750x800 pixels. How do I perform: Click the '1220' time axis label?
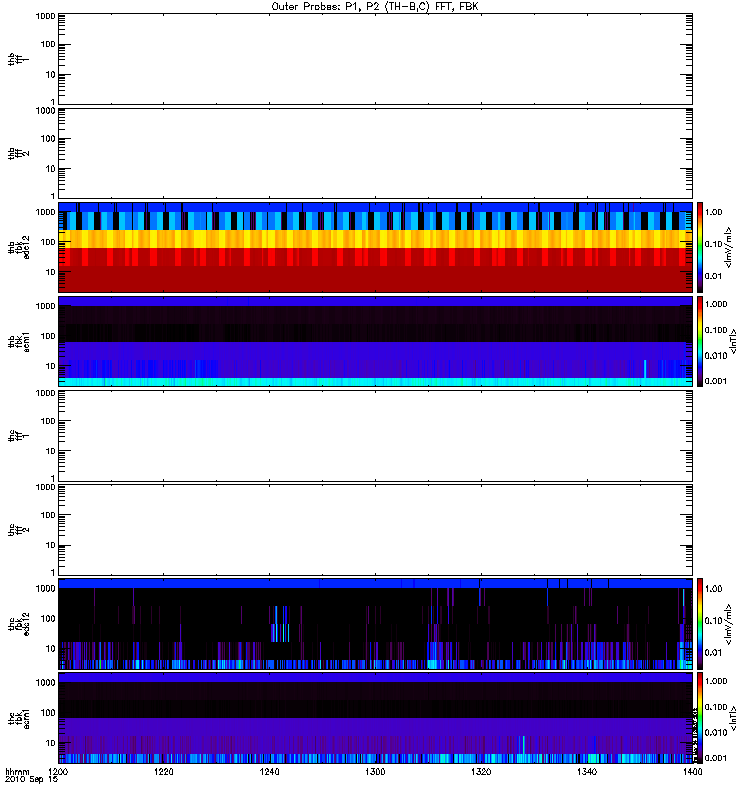[164, 772]
